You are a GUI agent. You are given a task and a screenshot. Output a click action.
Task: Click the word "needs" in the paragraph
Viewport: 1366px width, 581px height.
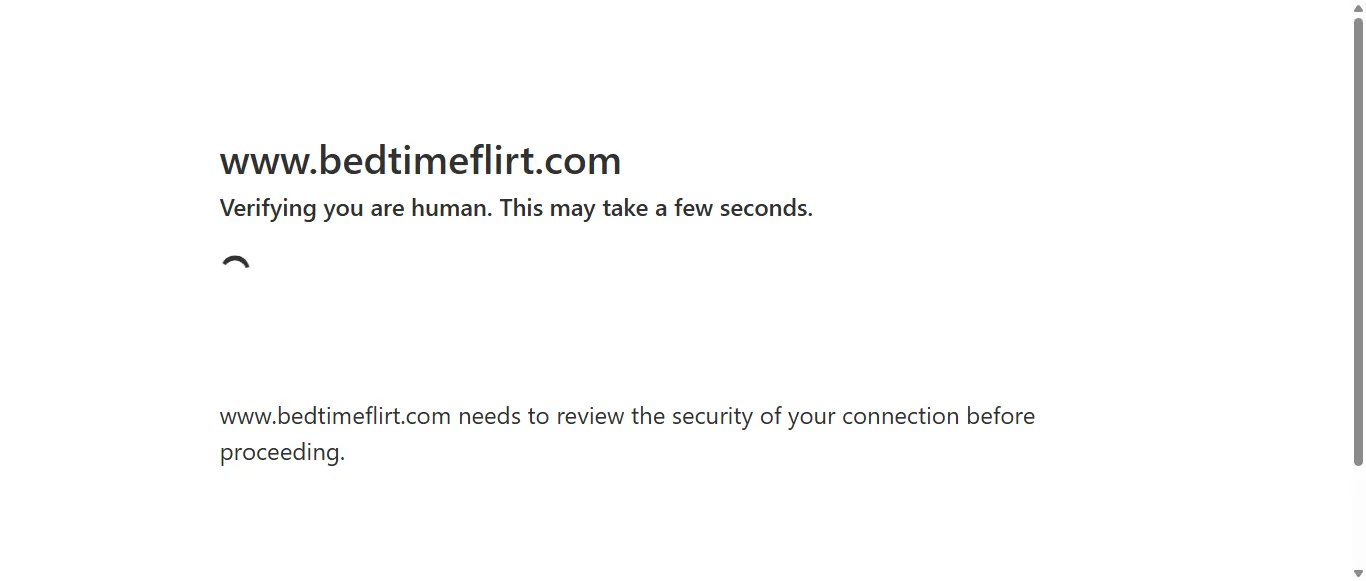point(489,416)
